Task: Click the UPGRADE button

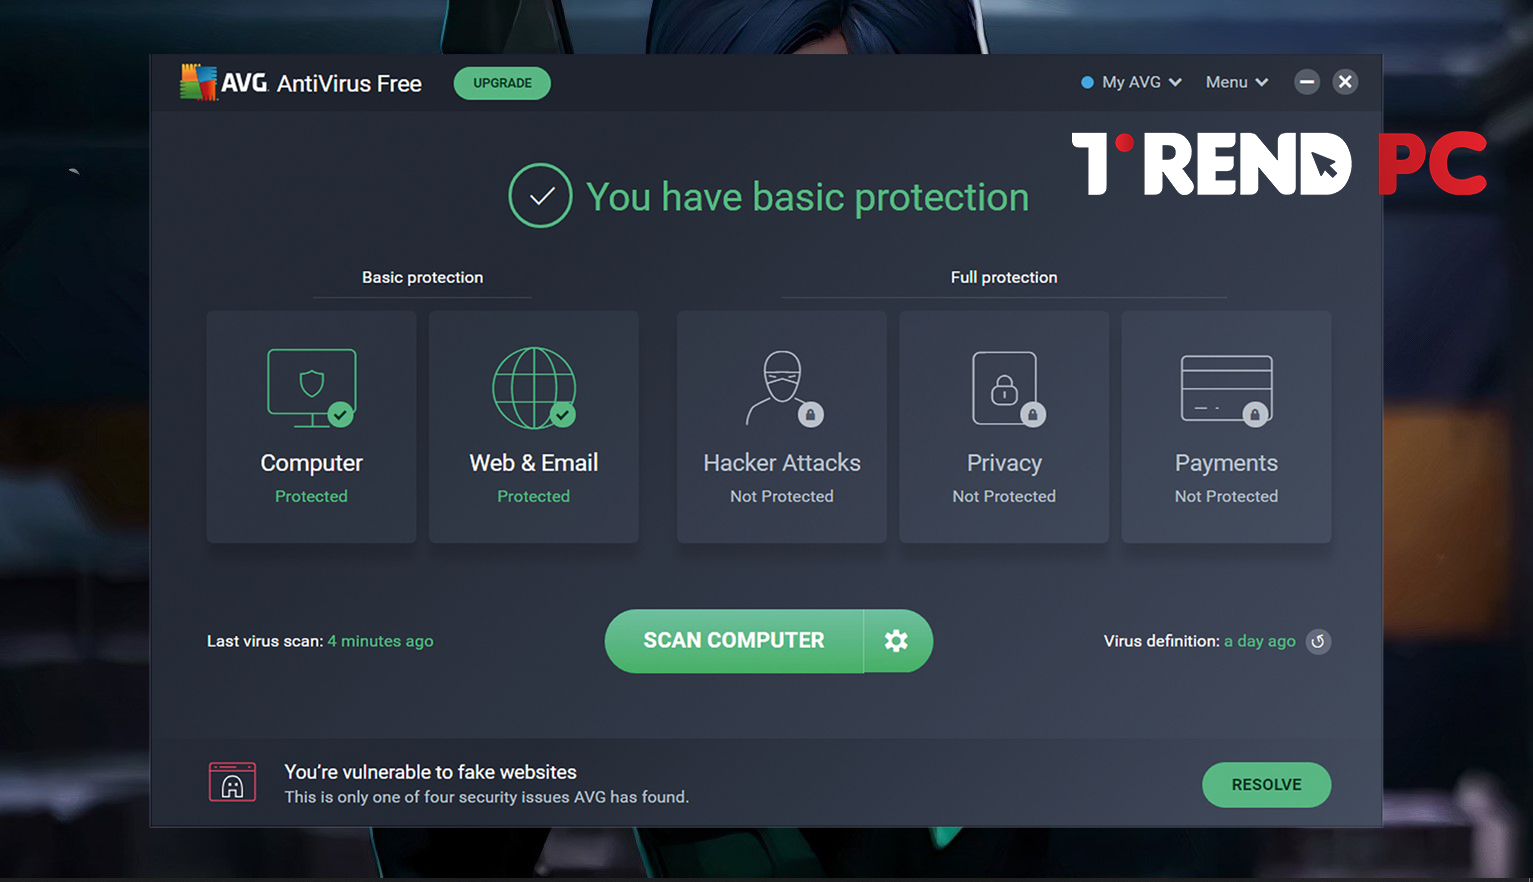Action: (502, 83)
